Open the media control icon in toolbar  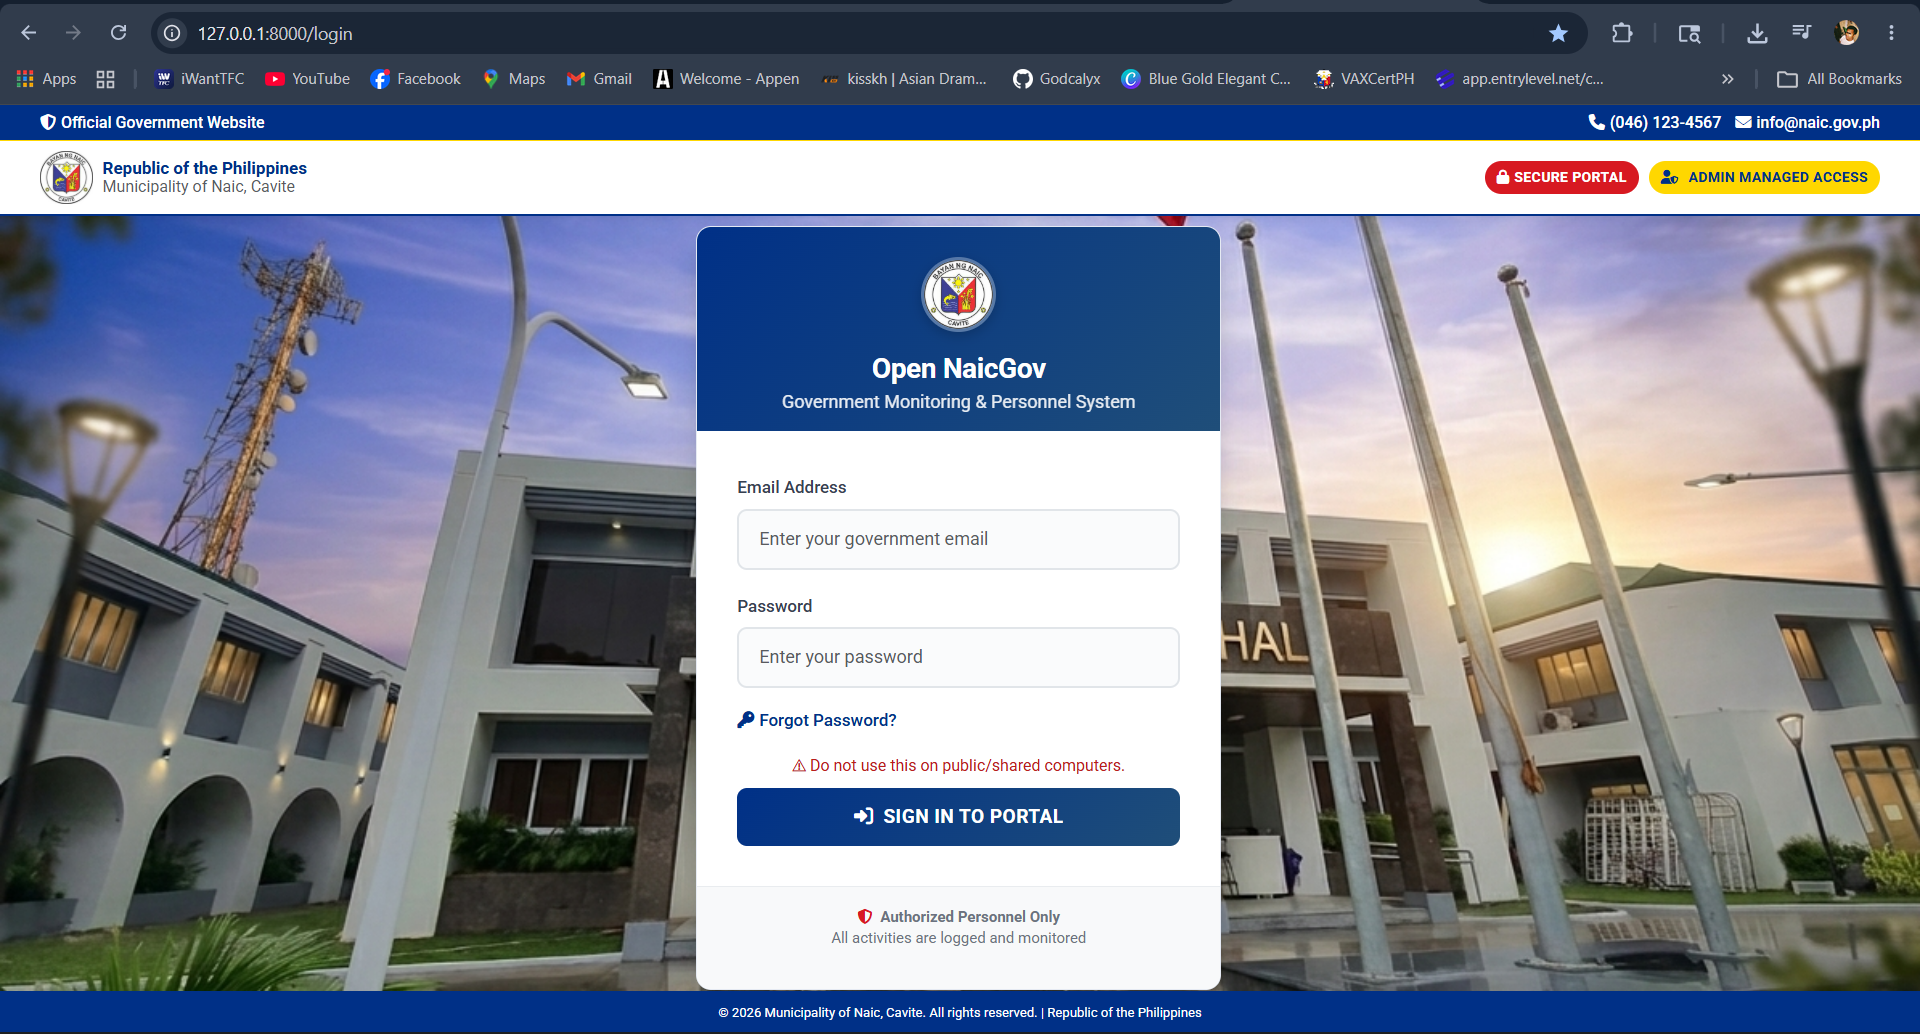[x=1802, y=33]
